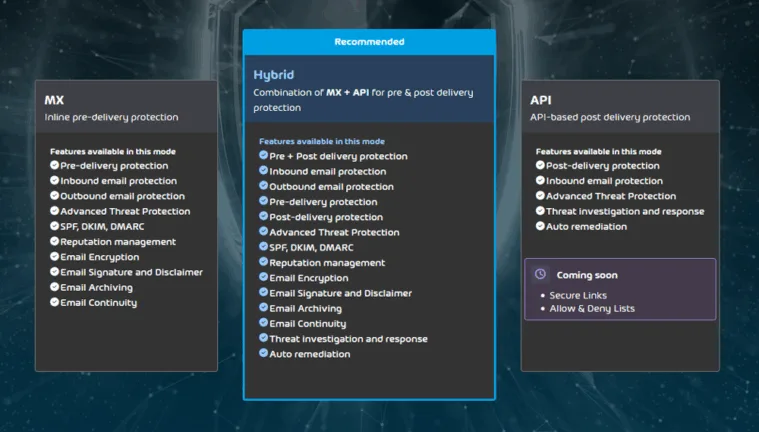This screenshot has height=432, width=759.
Task: Click the Secure Links list item
Action: 577,296
